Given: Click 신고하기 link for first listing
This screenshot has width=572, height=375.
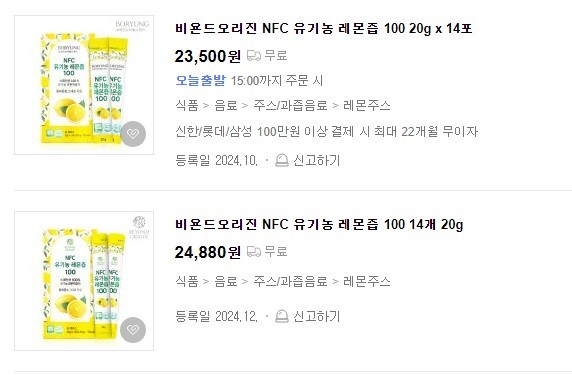Looking at the screenshot, I should click(317, 161).
